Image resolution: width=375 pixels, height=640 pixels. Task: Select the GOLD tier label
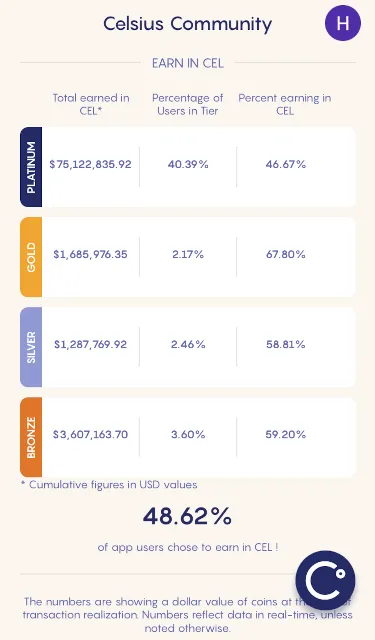point(31,257)
